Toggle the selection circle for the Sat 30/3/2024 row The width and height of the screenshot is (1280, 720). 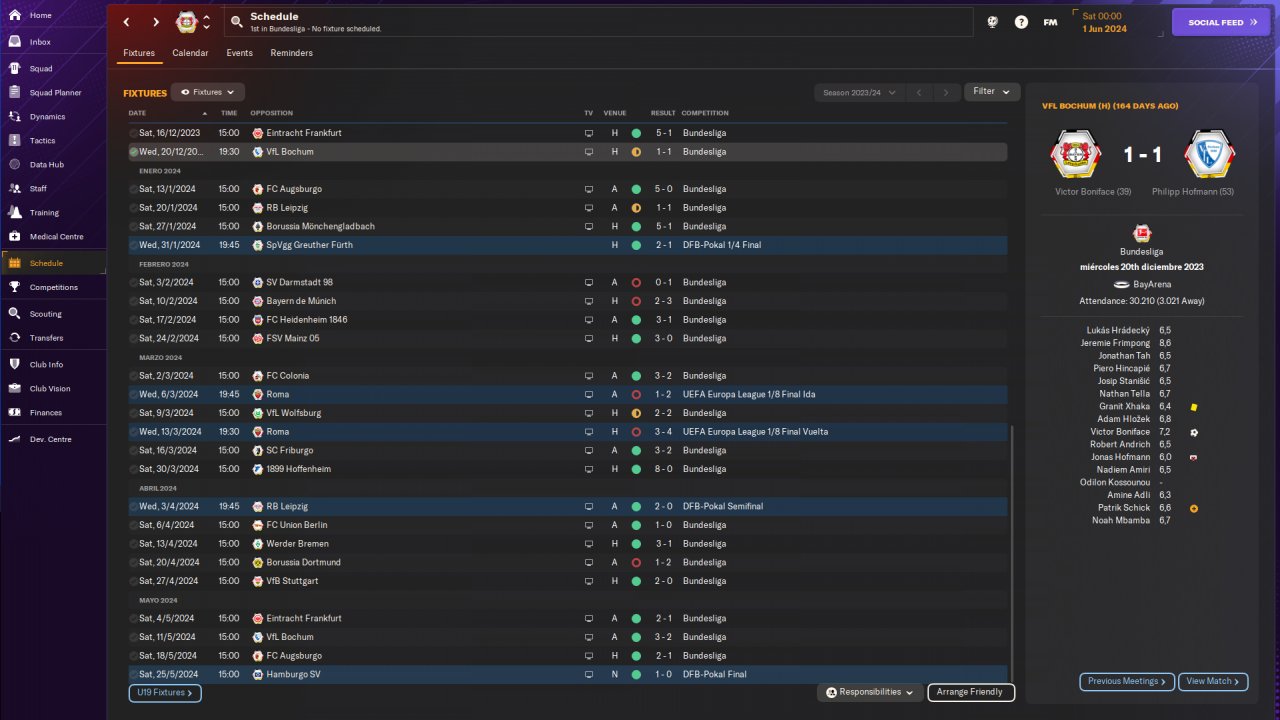(134, 469)
